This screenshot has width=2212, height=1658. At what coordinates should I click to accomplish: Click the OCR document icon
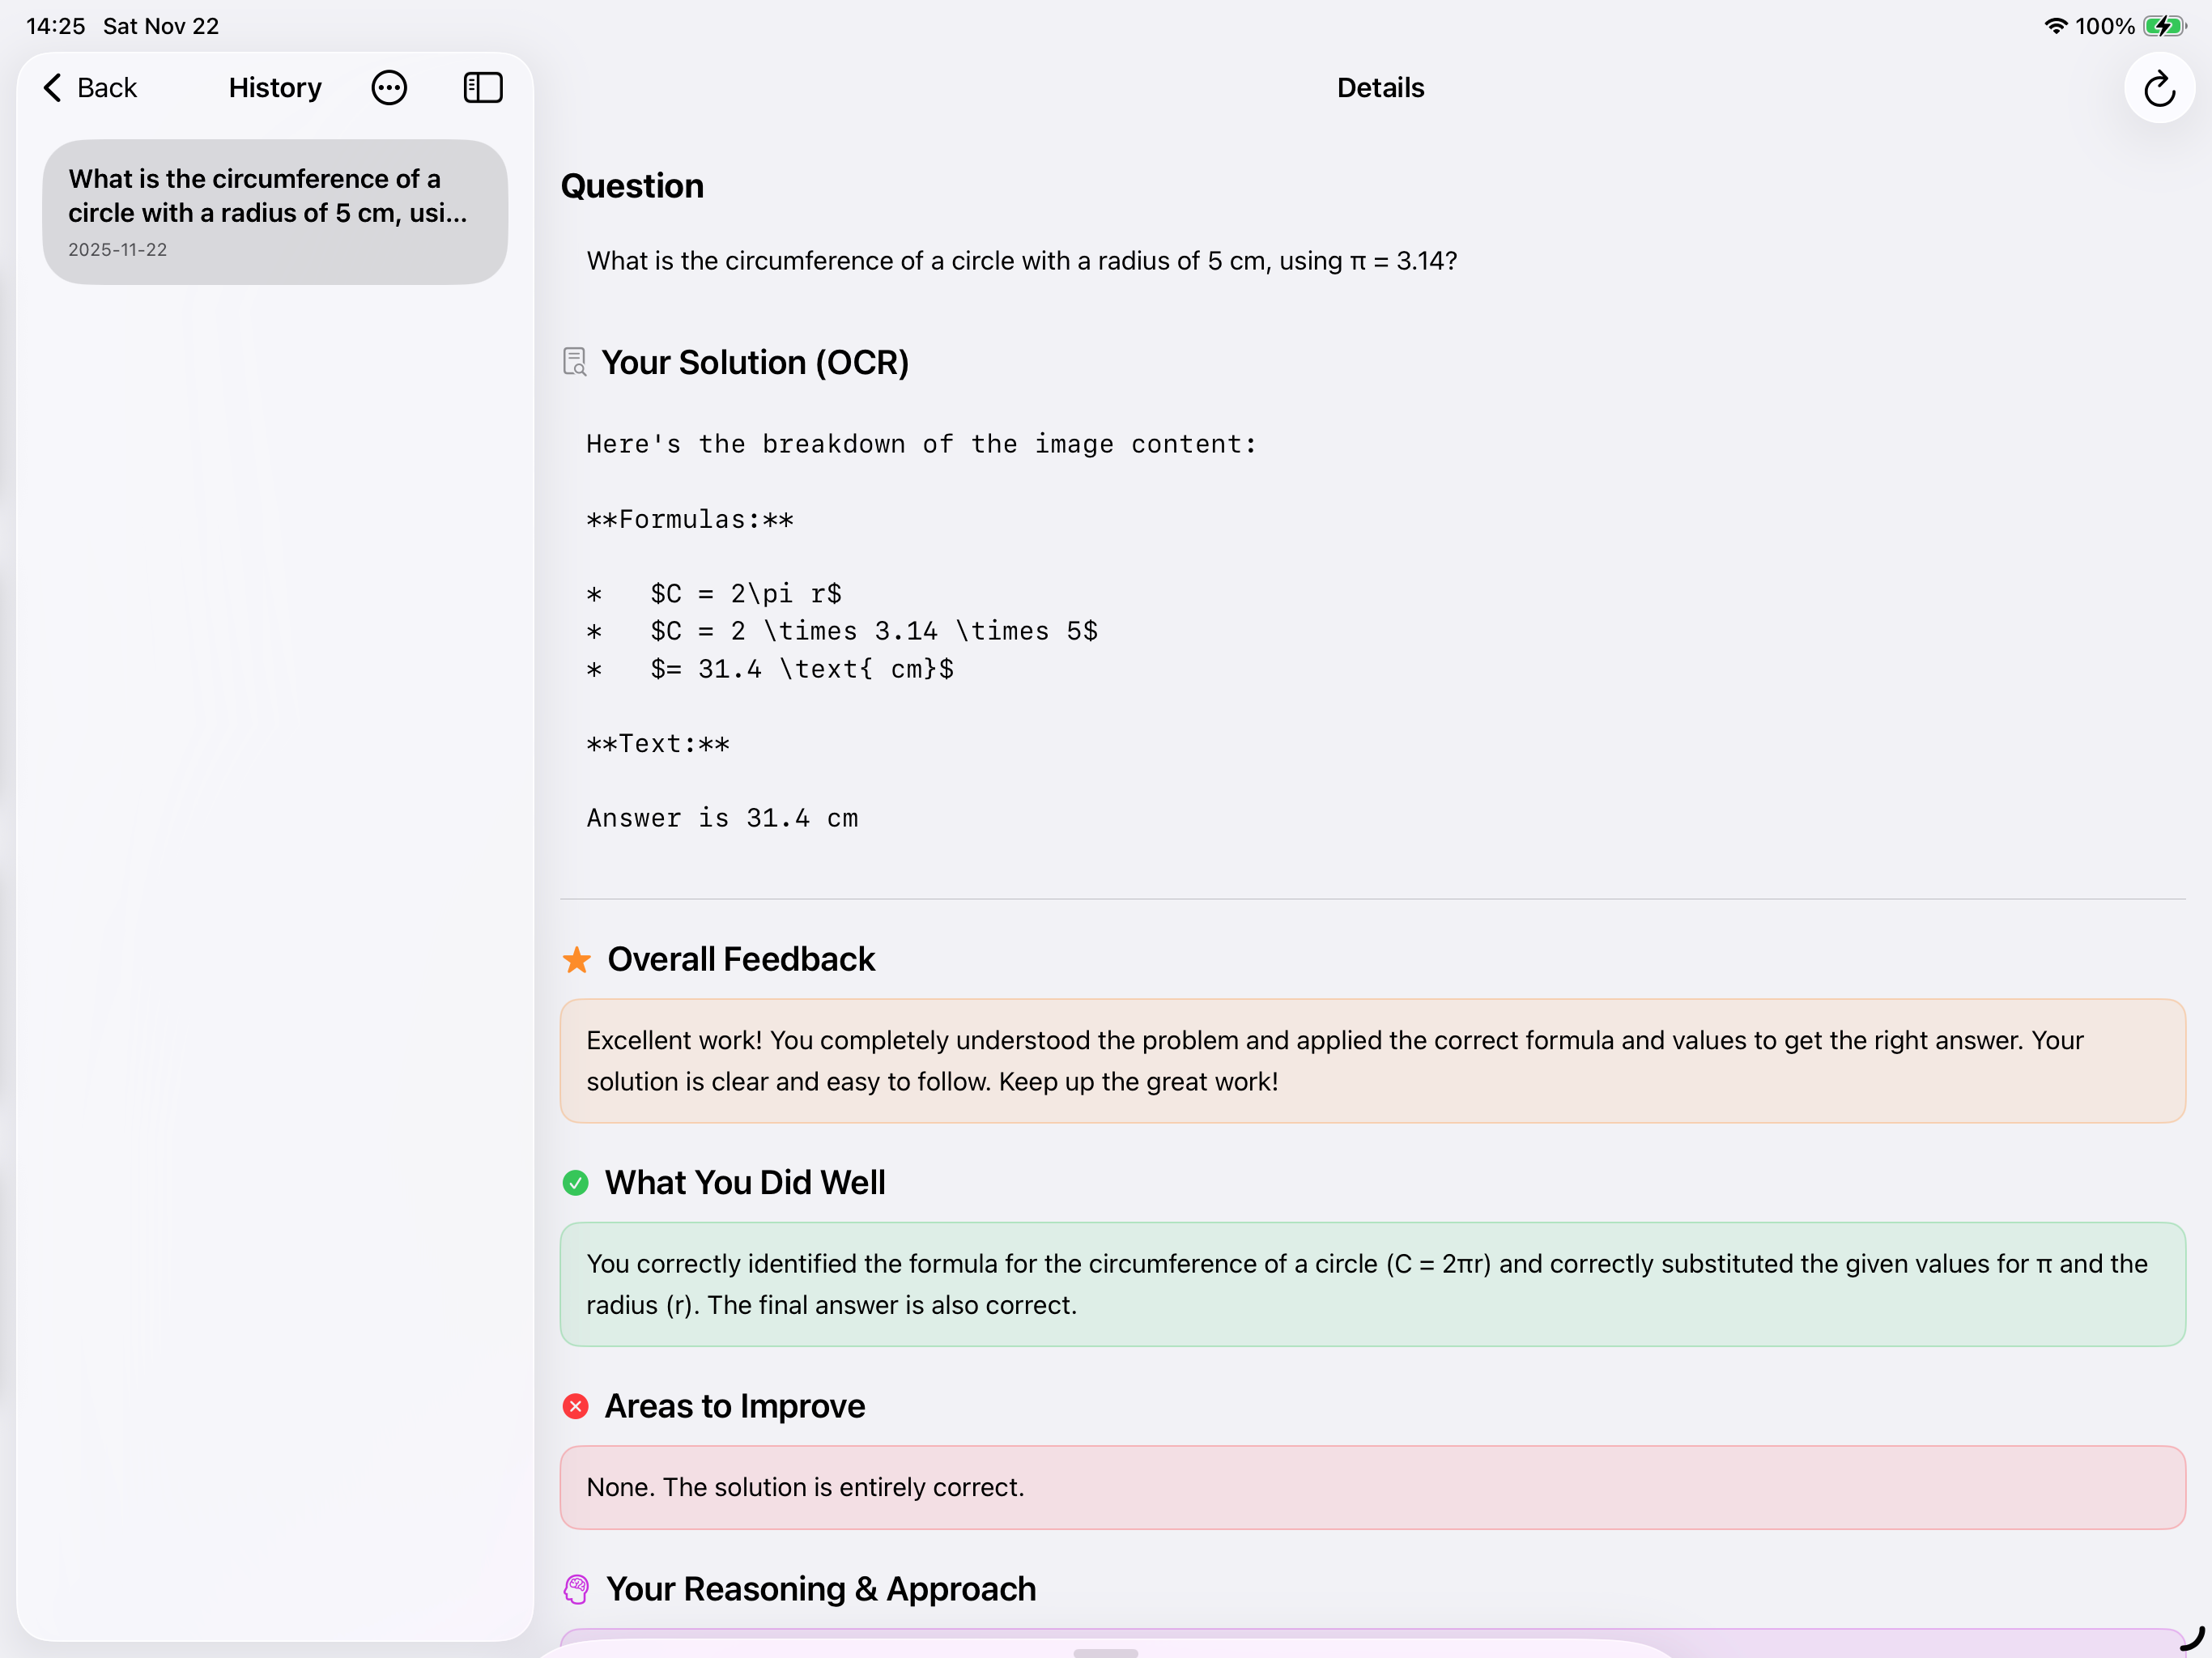coord(575,362)
